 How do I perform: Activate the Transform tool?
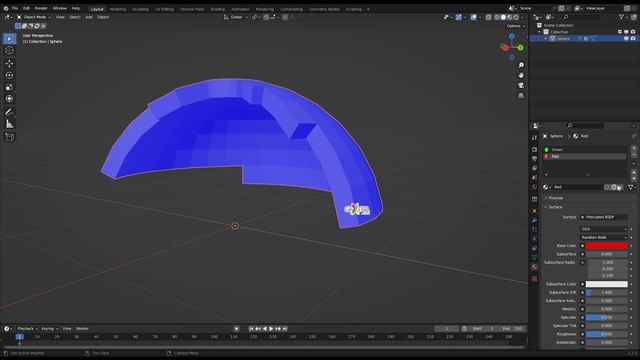click(x=9, y=99)
